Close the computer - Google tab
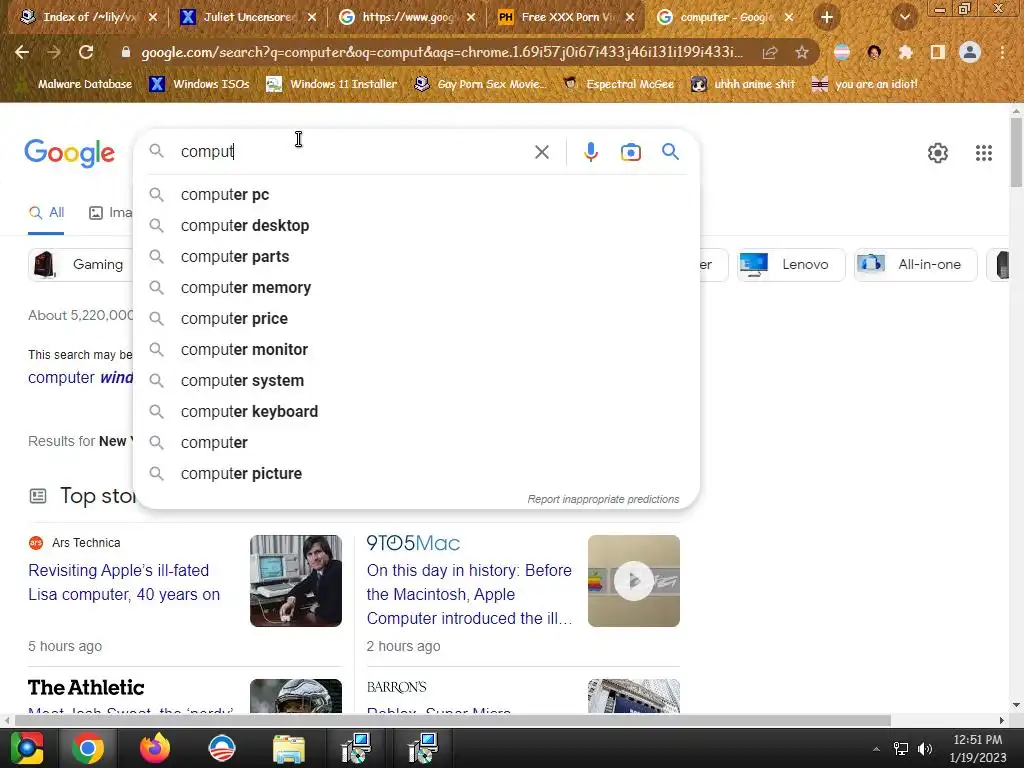 tap(789, 18)
